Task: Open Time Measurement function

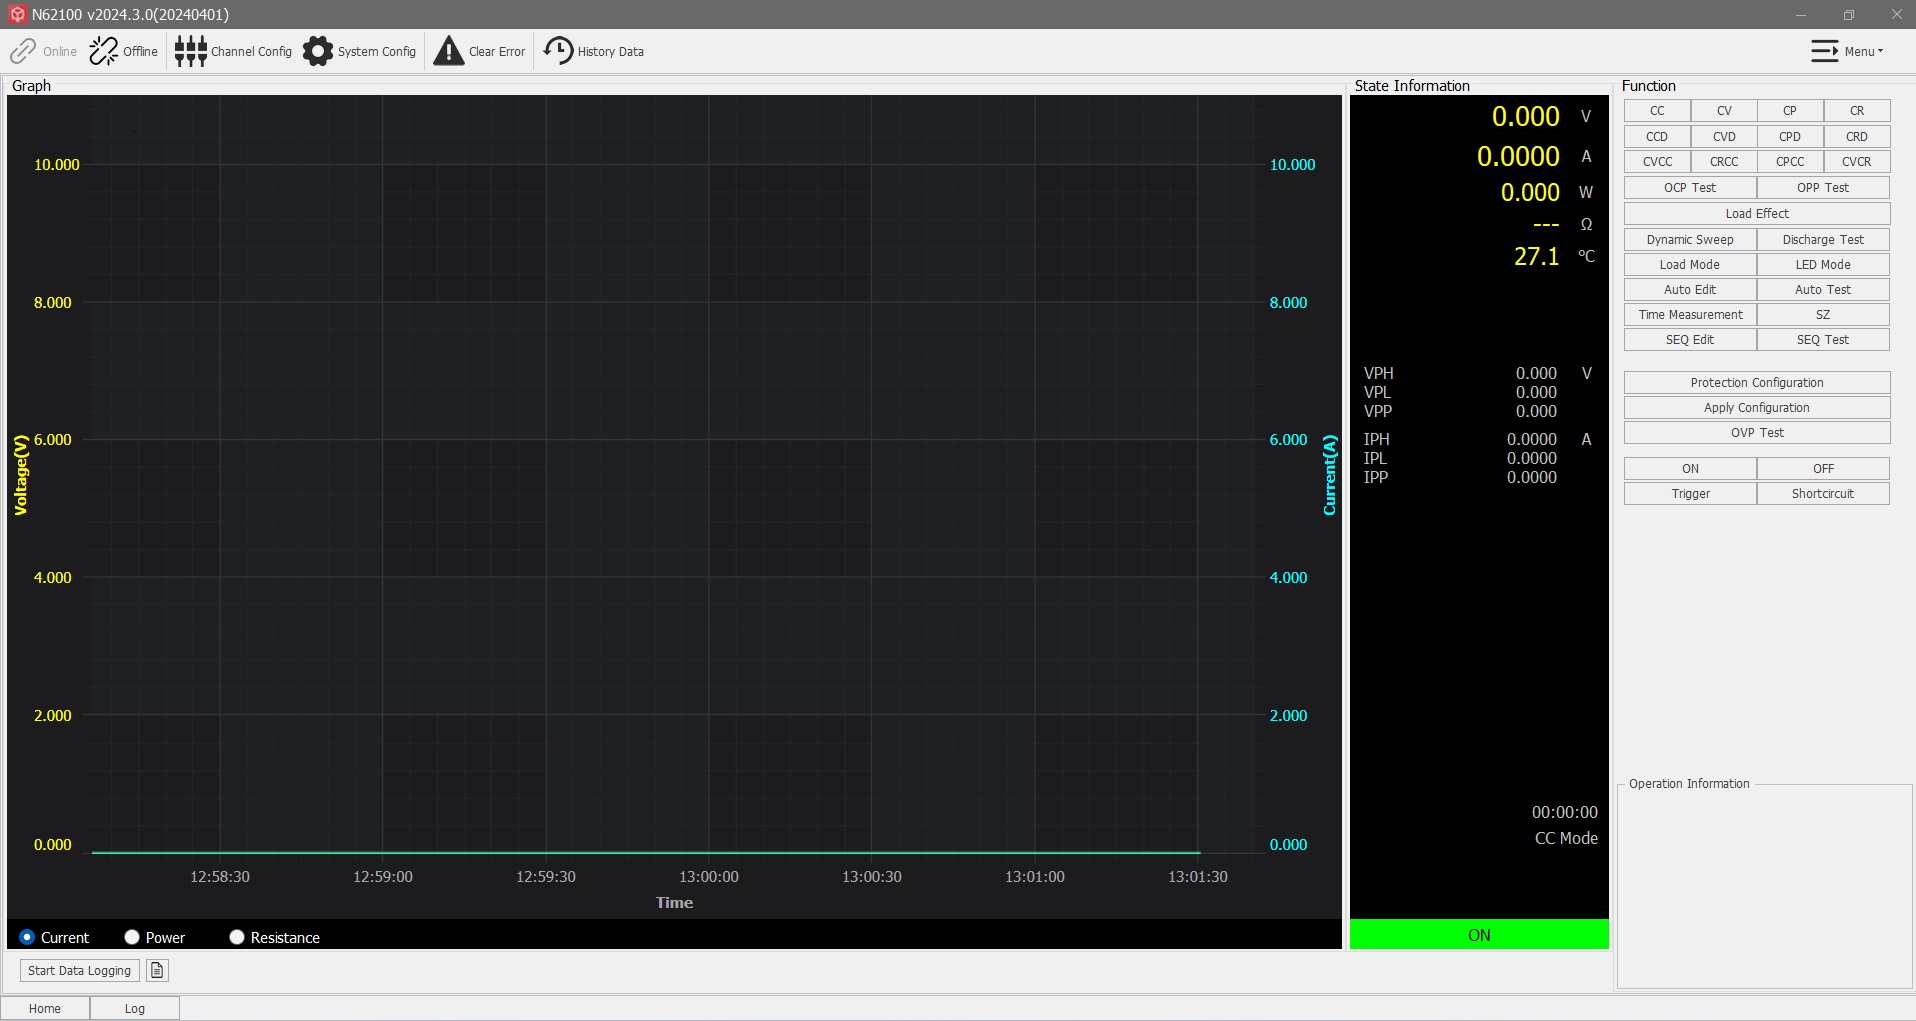Action: (1690, 314)
